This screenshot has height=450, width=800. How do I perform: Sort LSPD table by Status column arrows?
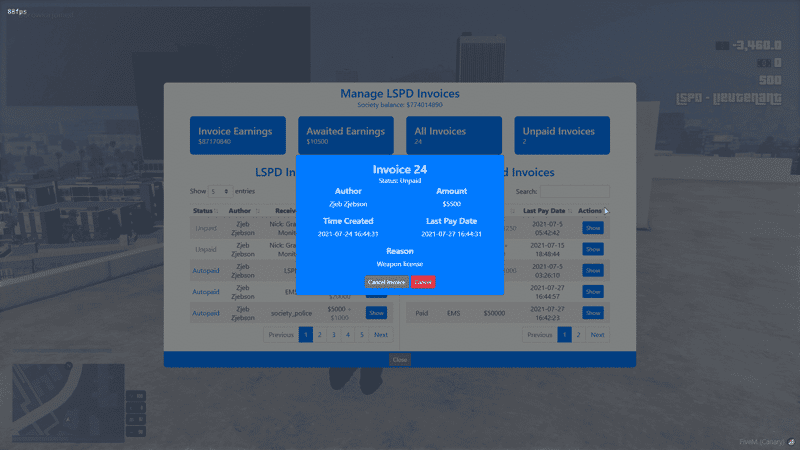(216, 211)
